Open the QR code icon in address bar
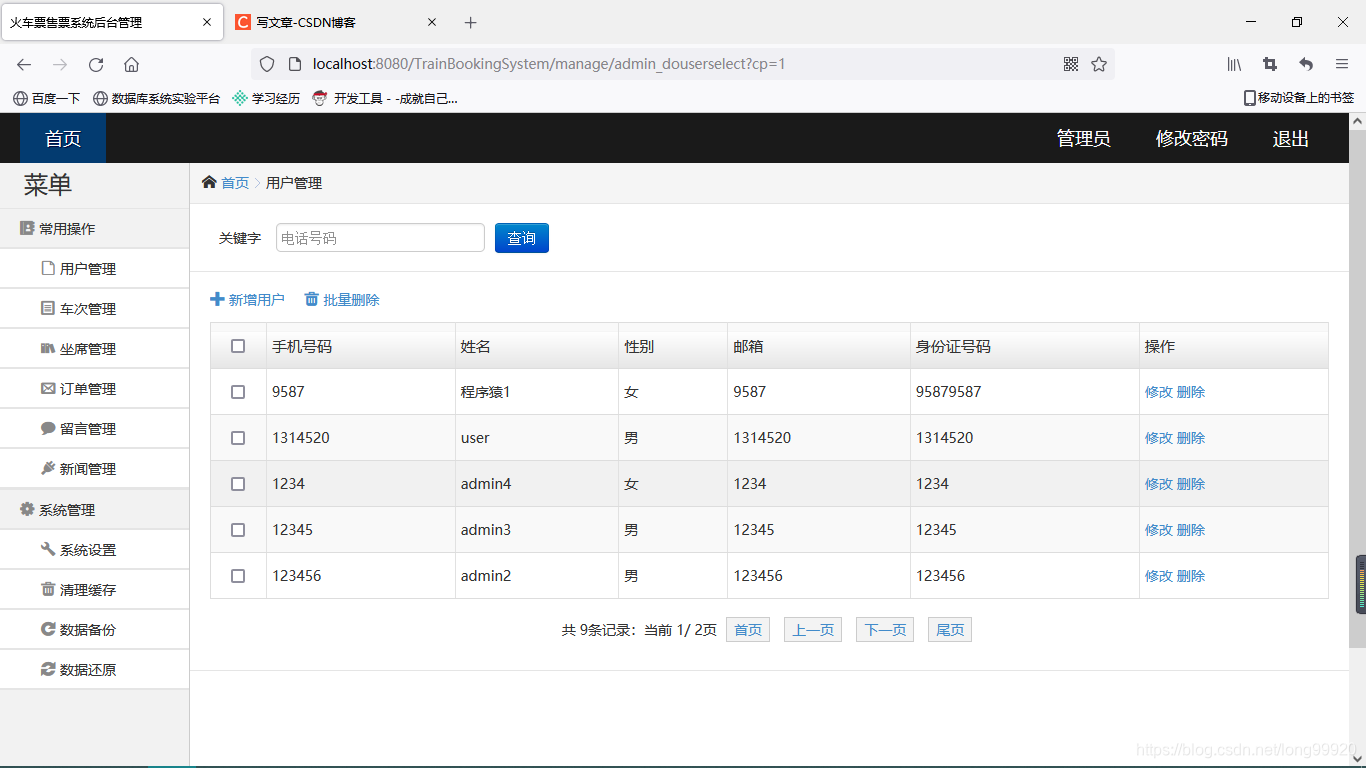This screenshot has width=1366, height=768. (x=1071, y=64)
